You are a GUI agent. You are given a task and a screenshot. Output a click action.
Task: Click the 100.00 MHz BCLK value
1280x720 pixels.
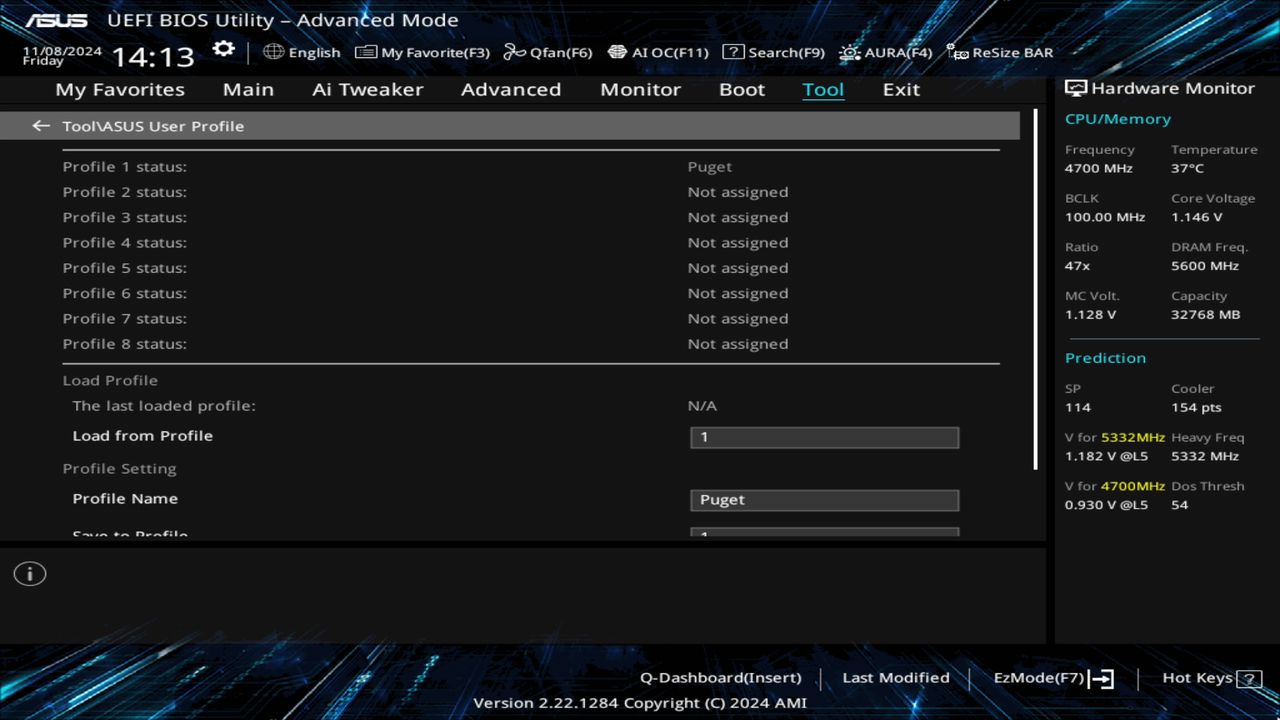click(1105, 217)
